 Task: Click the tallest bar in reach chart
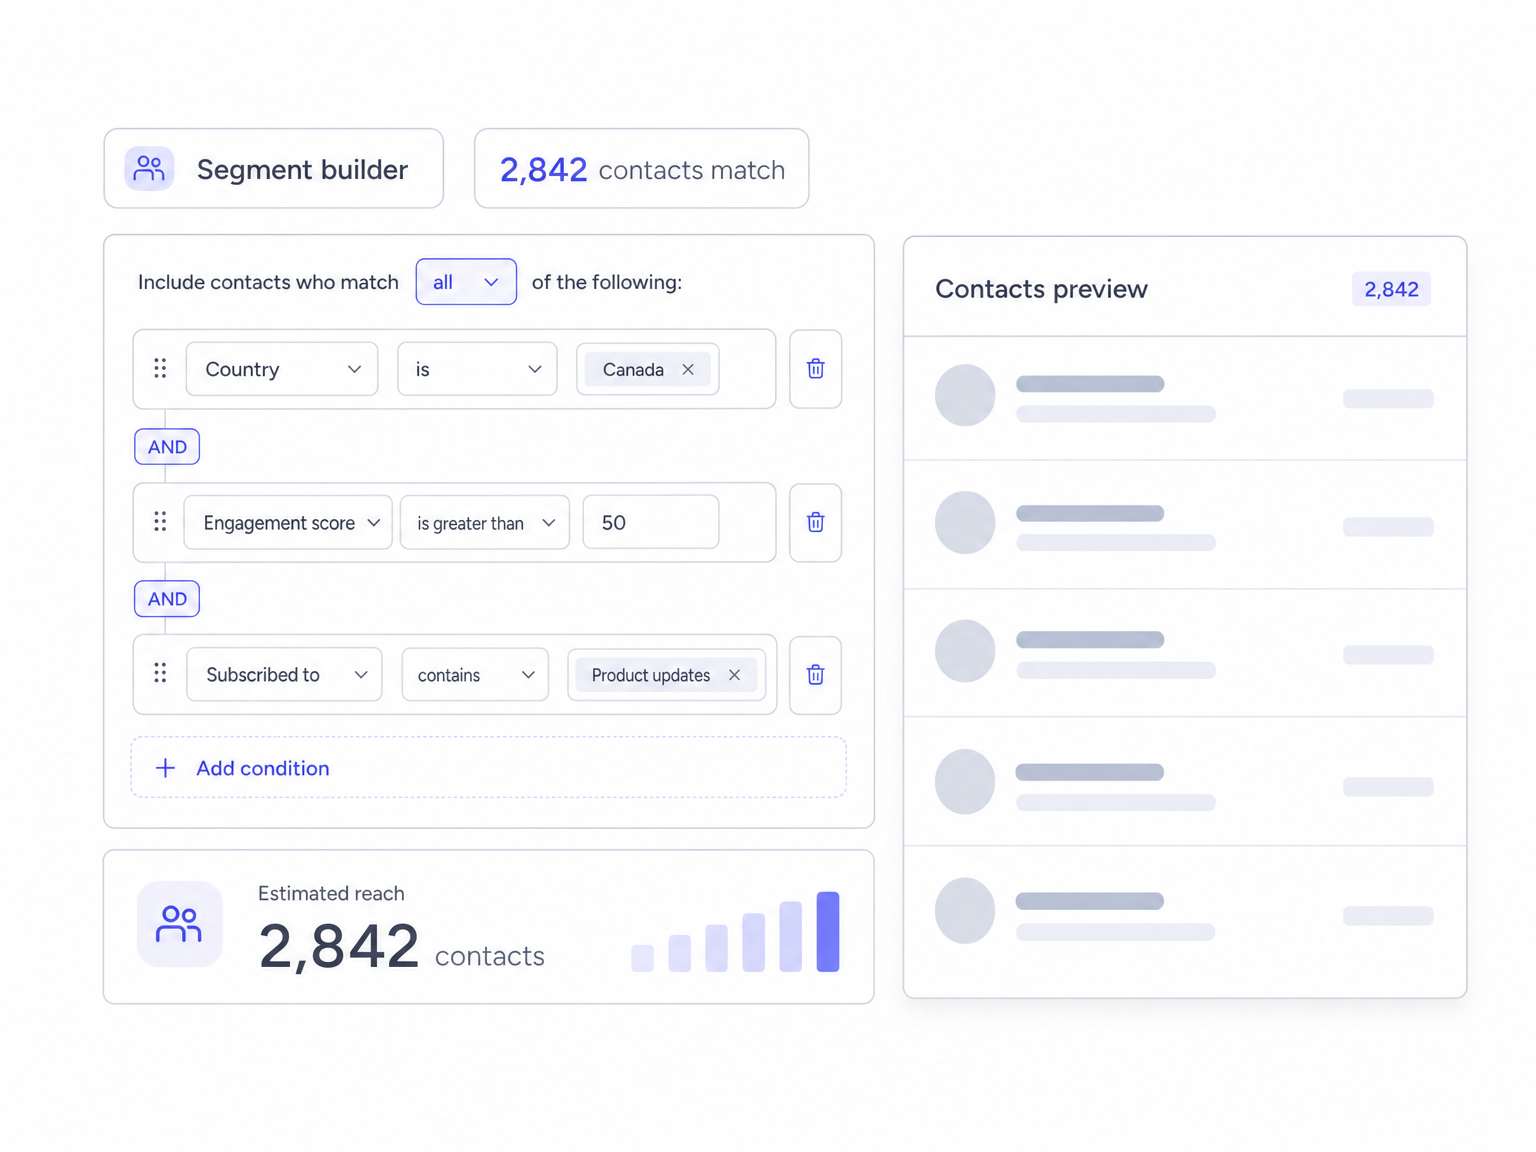tap(828, 932)
